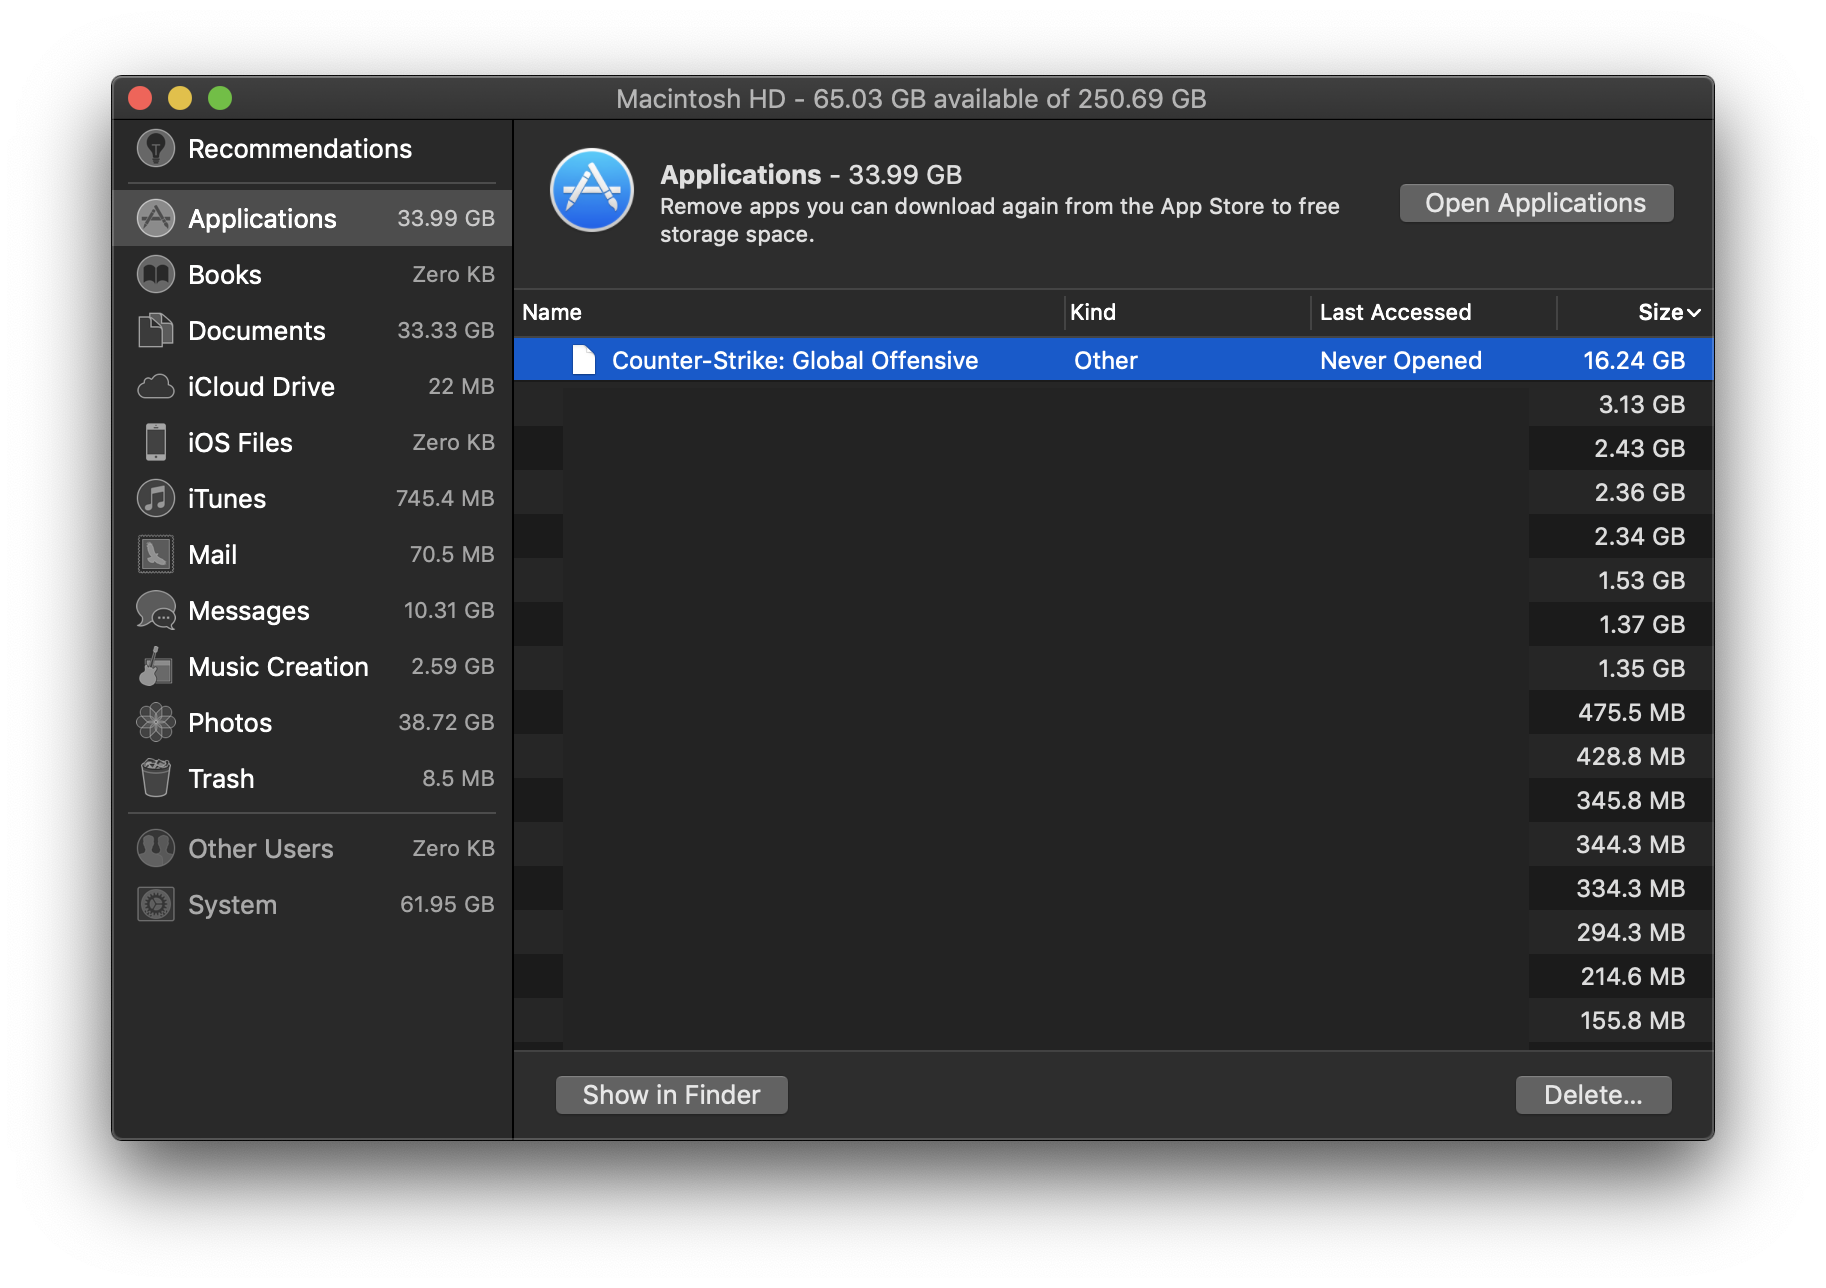This screenshot has width=1826, height=1288.
Task: Click the Open Applications button
Action: pos(1536,203)
